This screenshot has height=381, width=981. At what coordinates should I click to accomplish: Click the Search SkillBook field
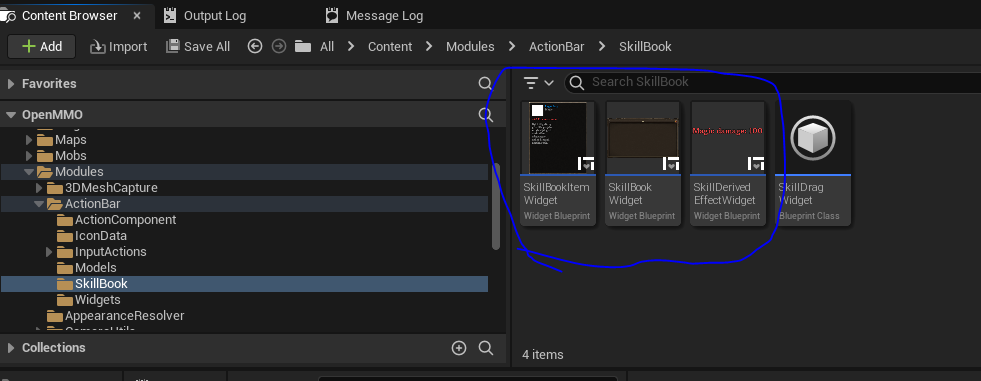(773, 82)
